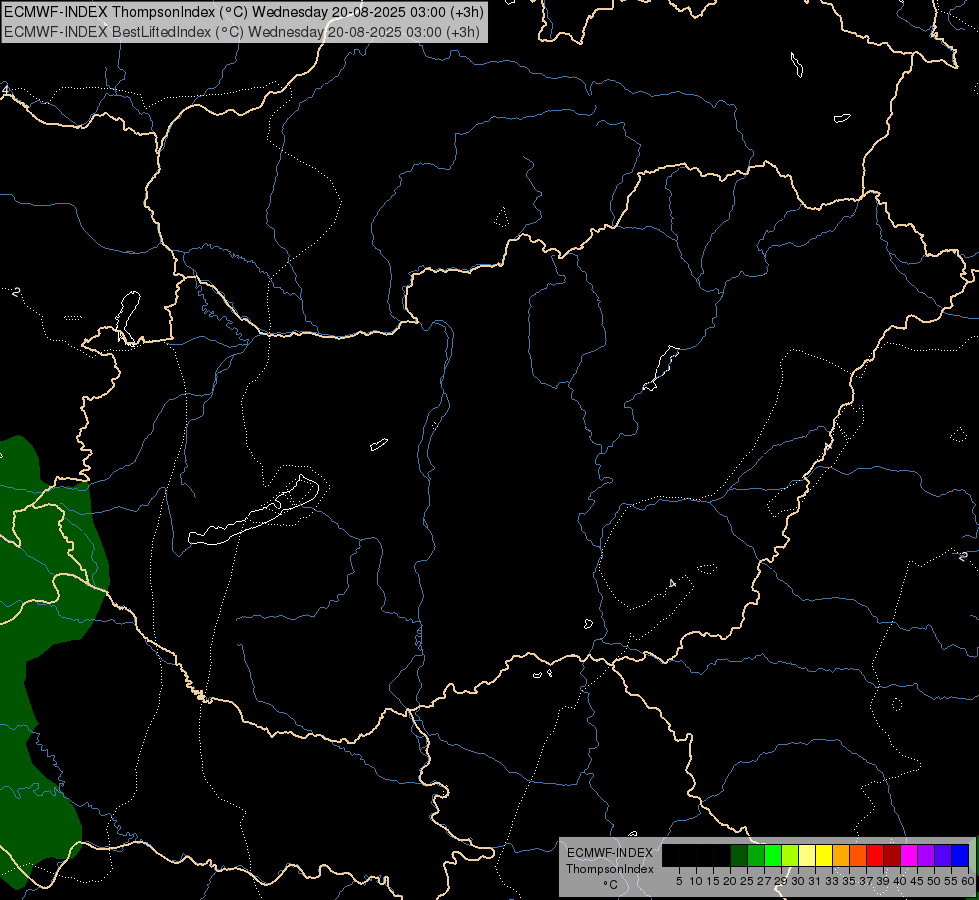
Task: Click the ThompsonIndex title line at top
Action: 244,12
